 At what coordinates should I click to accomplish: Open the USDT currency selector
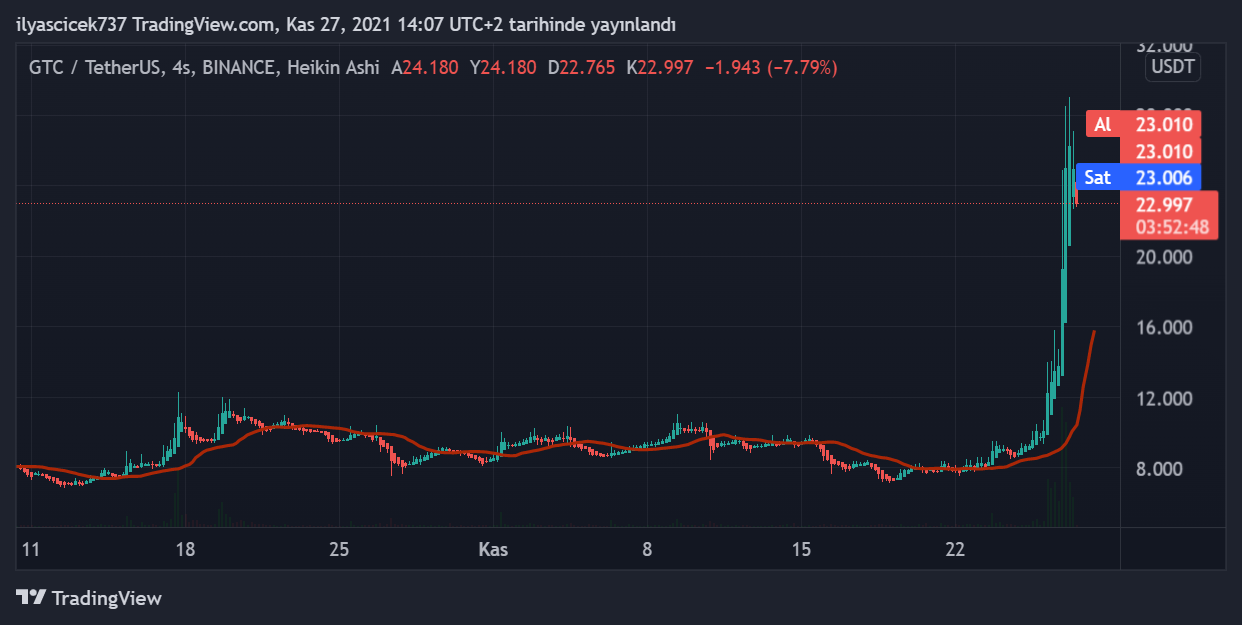(x=1174, y=68)
